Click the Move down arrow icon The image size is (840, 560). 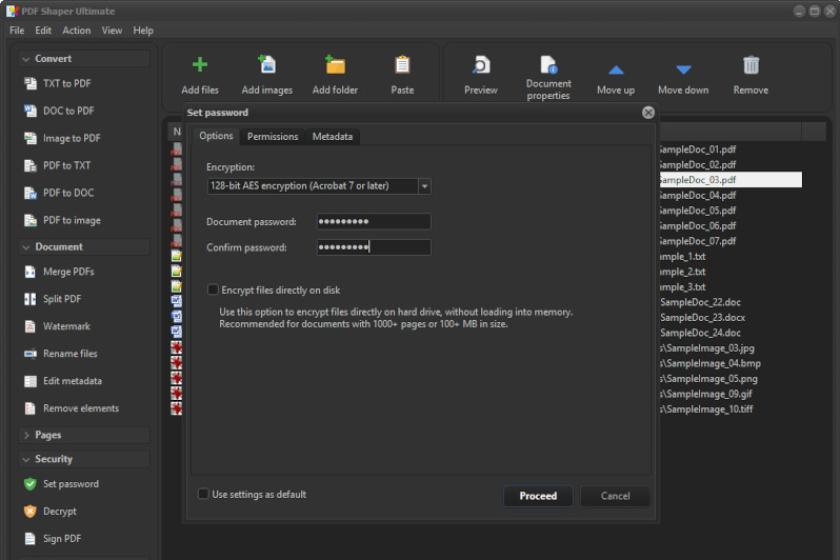(684, 69)
